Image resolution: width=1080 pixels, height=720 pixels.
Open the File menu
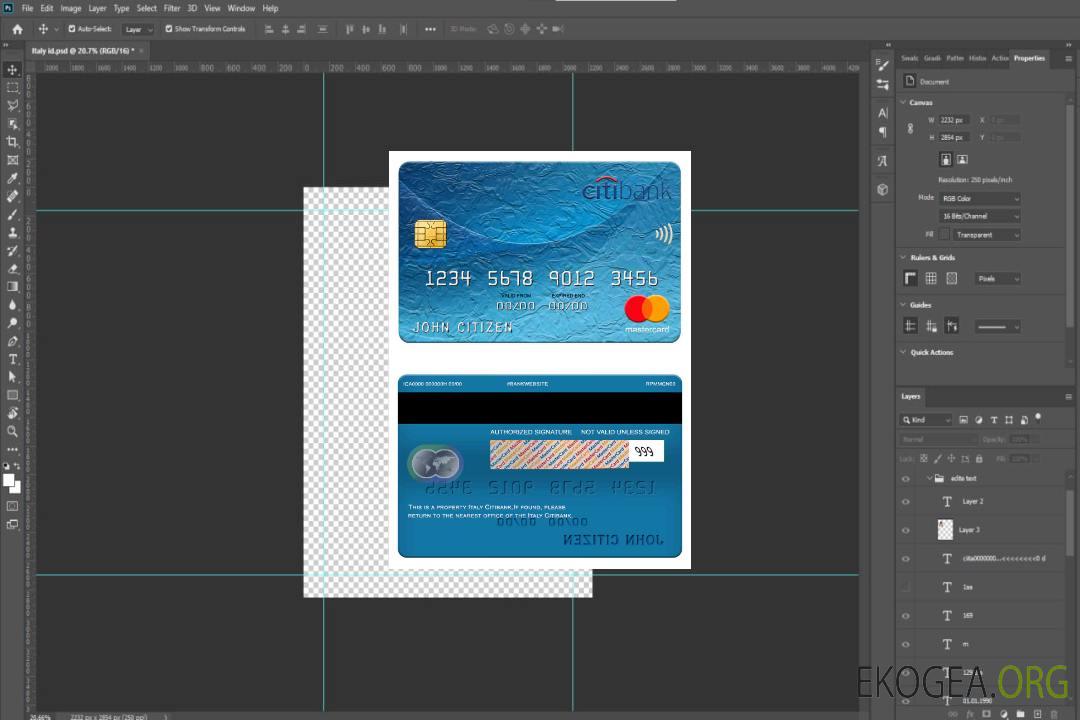27,8
